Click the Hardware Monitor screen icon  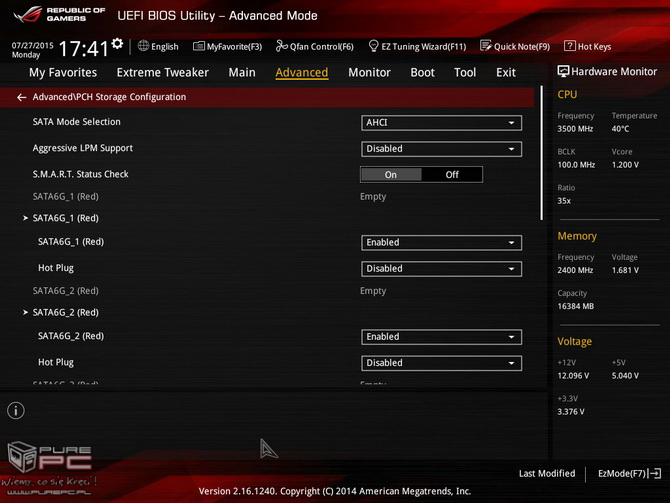click(563, 71)
